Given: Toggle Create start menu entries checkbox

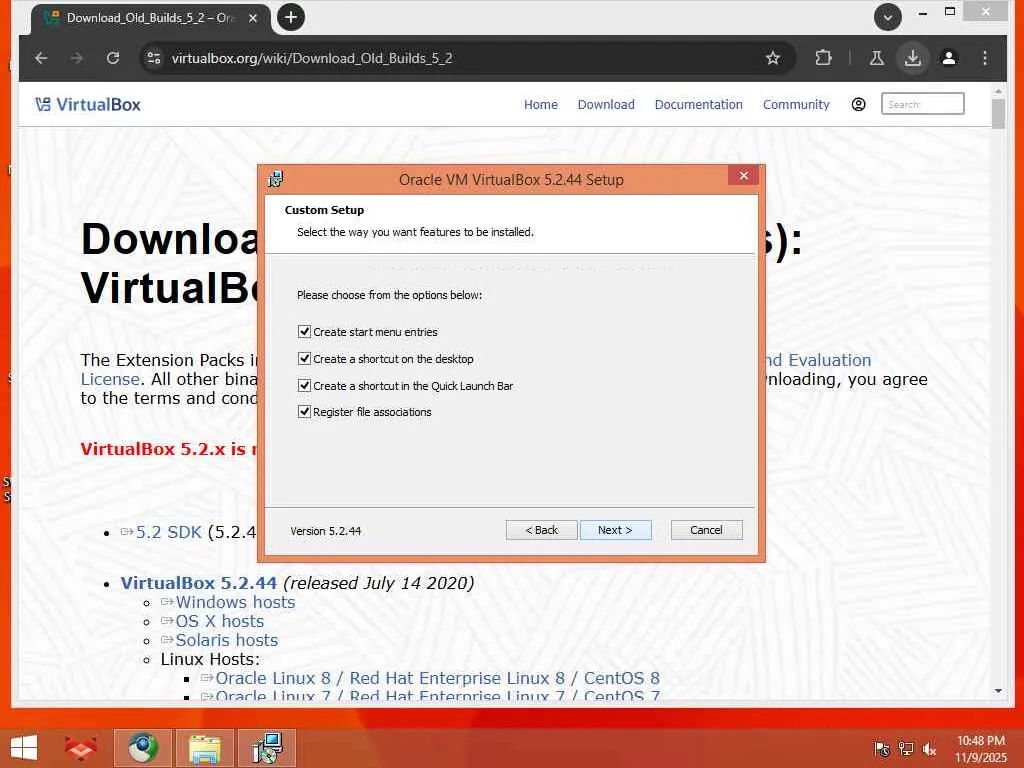Looking at the screenshot, I should [304, 332].
